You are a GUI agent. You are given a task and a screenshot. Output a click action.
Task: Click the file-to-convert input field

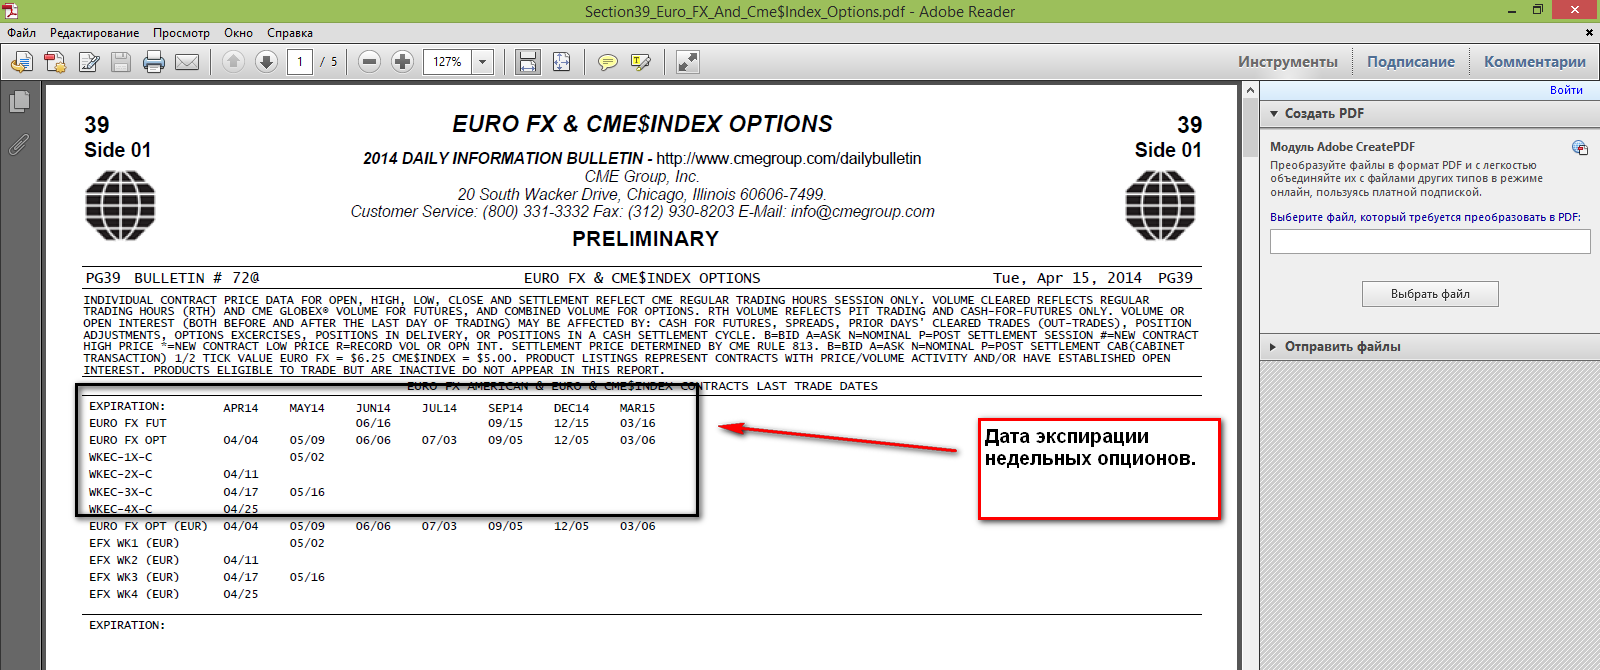coord(1430,241)
